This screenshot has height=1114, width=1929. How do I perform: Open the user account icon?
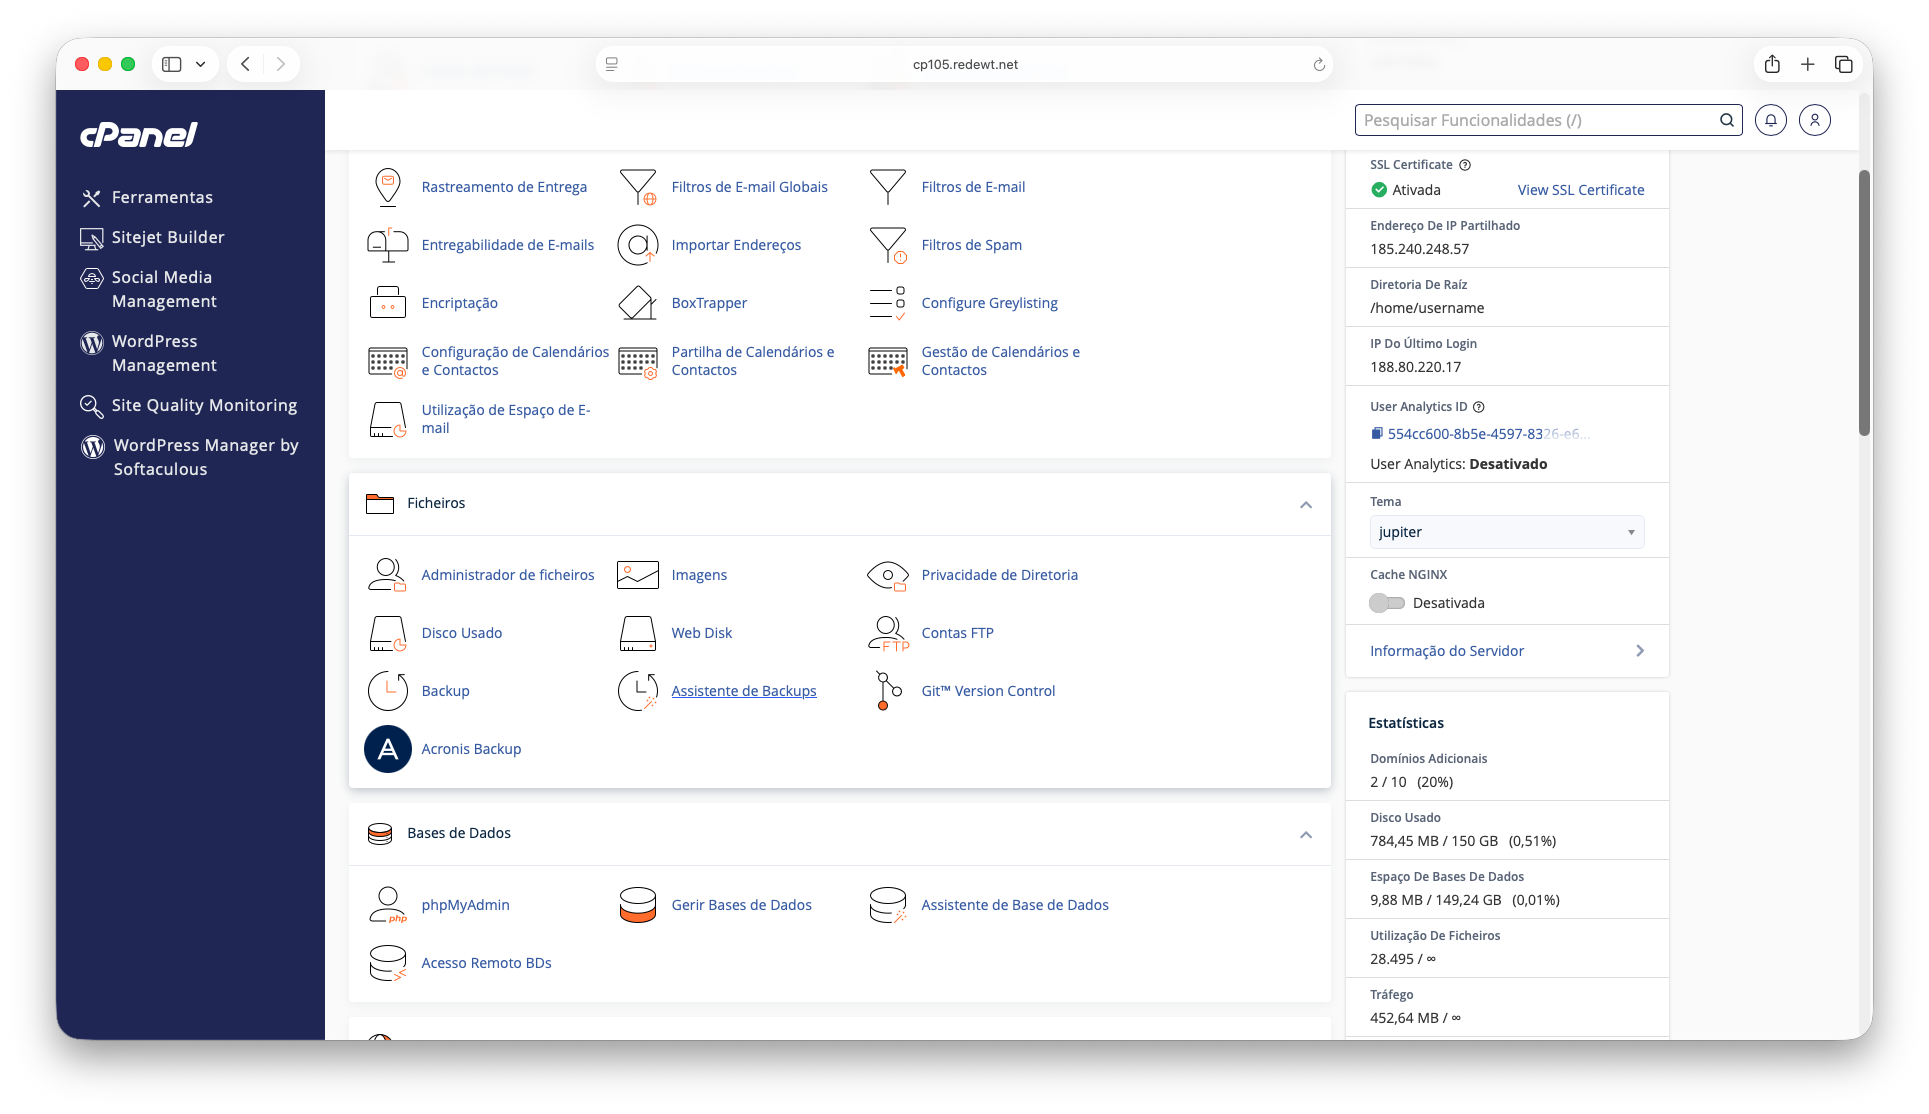(1814, 120)
